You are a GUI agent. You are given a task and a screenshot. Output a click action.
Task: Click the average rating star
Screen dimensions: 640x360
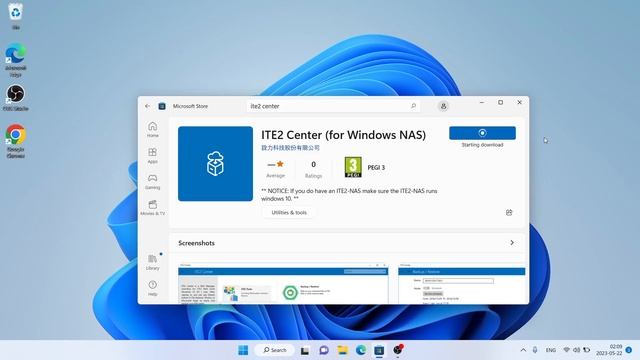[x=280, y=164]
